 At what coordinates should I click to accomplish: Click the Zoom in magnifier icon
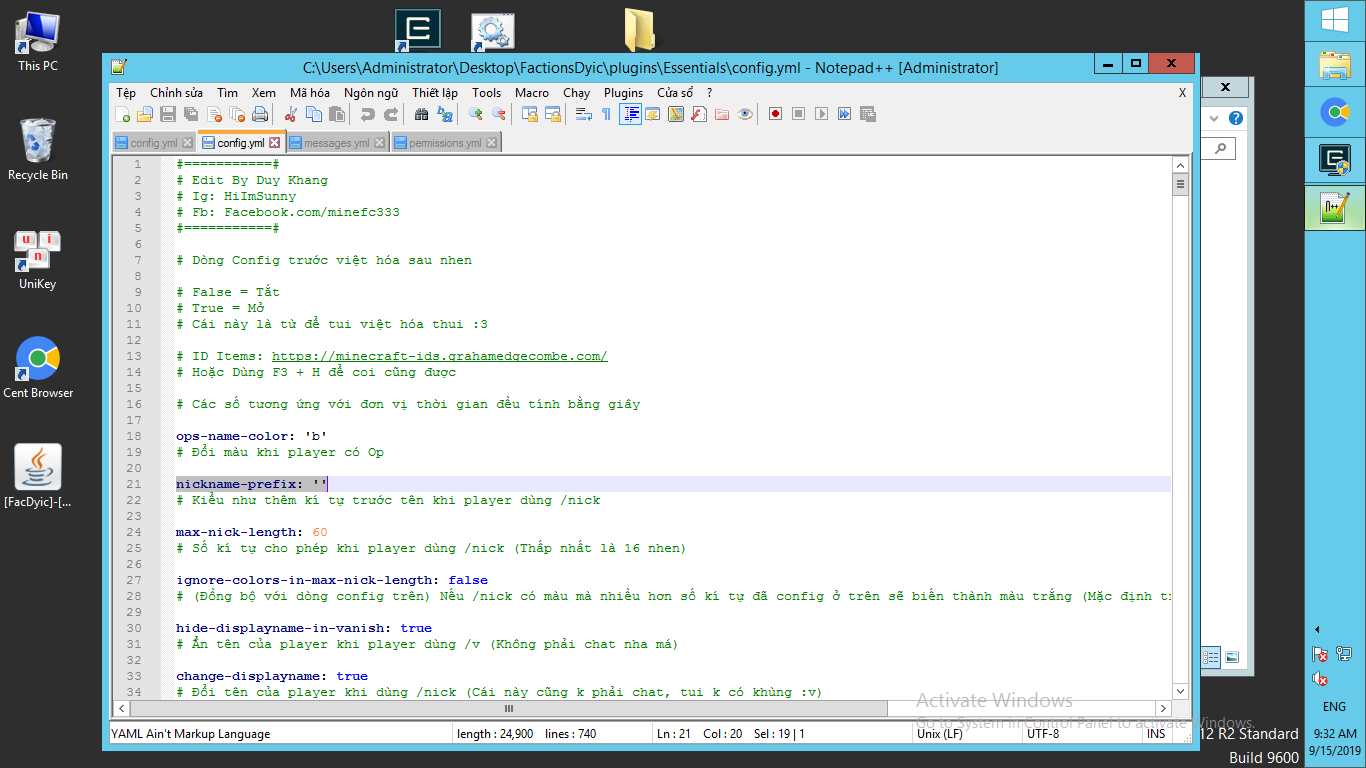(x=476, y=114)
